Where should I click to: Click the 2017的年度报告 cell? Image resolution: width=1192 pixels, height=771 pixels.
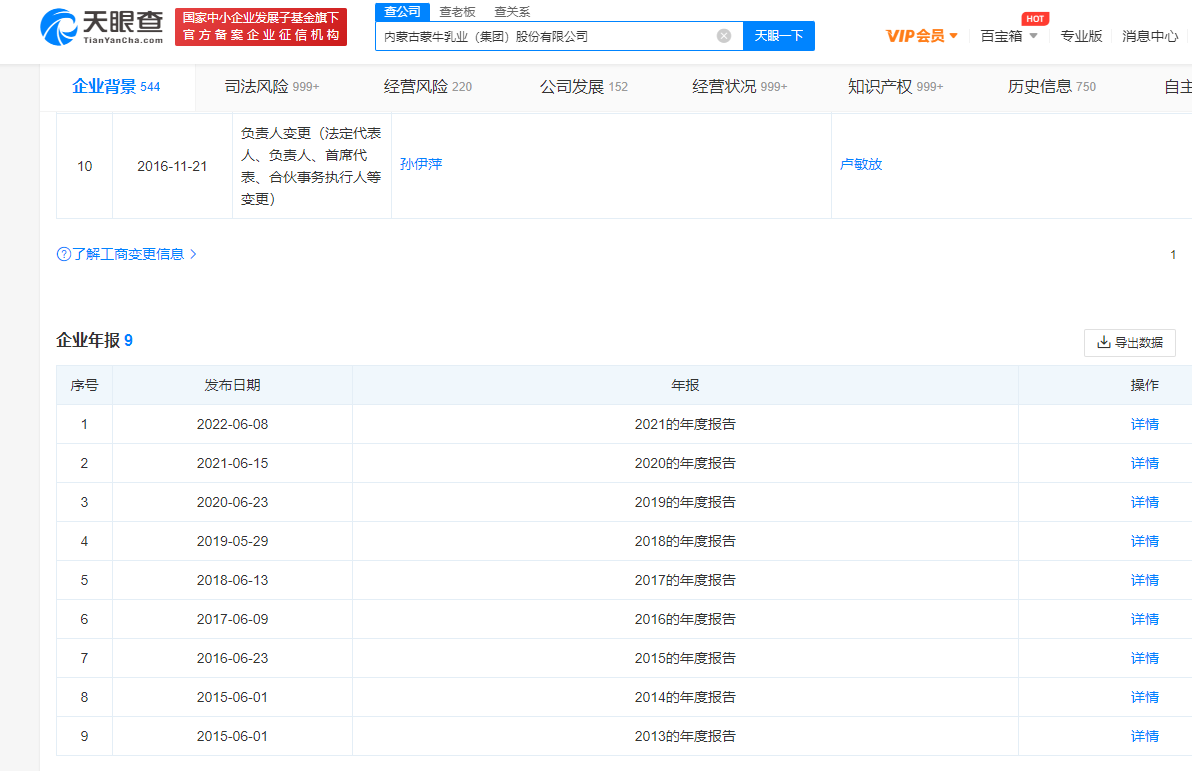pyautogui.click(x=685, y=580)
